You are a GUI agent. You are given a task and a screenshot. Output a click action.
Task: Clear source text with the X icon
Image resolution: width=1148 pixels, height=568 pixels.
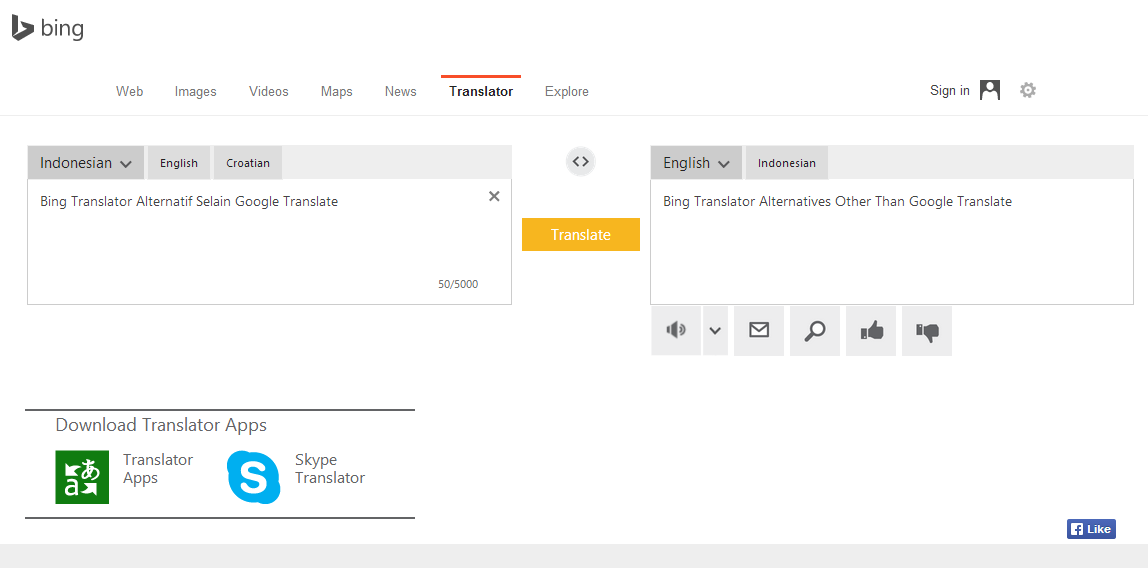click(x=494, y=196)
